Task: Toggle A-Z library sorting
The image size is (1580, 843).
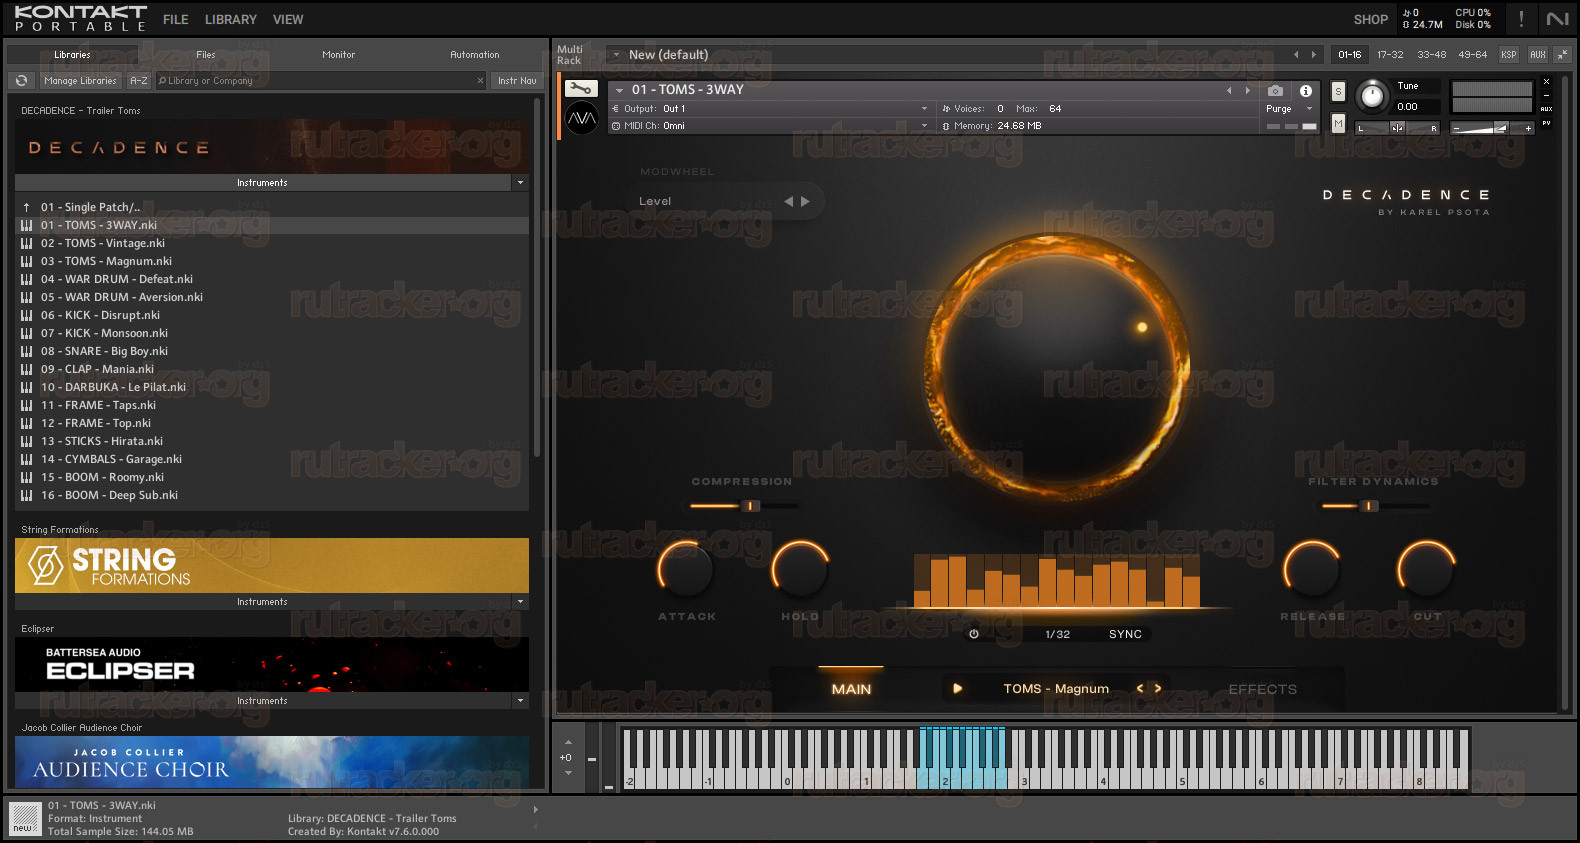Action: pyautogui.click(x=139, y=81)
